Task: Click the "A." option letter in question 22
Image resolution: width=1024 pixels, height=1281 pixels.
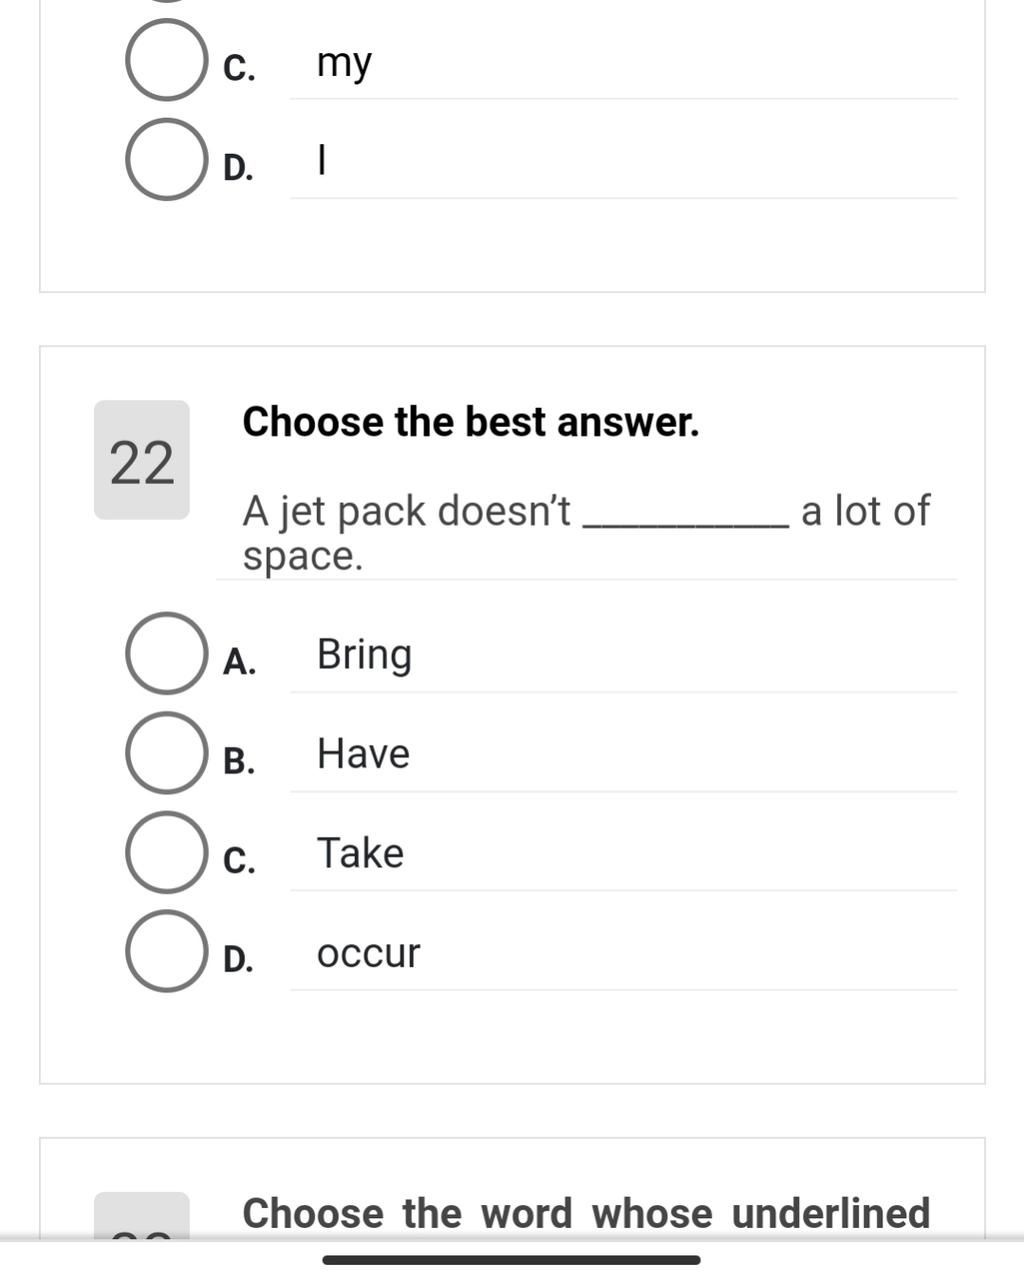Action: (239, 662)
